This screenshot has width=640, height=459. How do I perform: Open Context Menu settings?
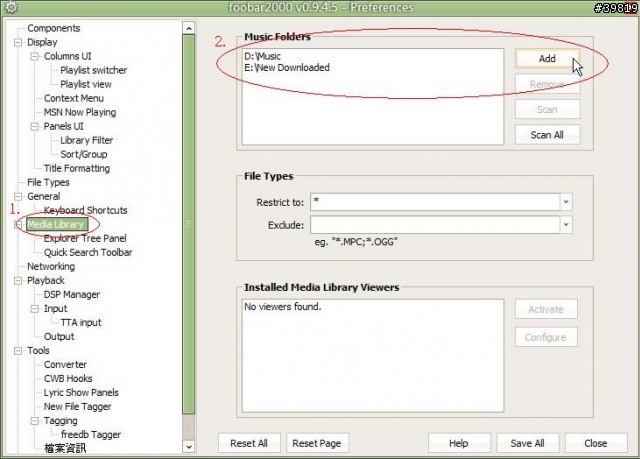point(74,98)
